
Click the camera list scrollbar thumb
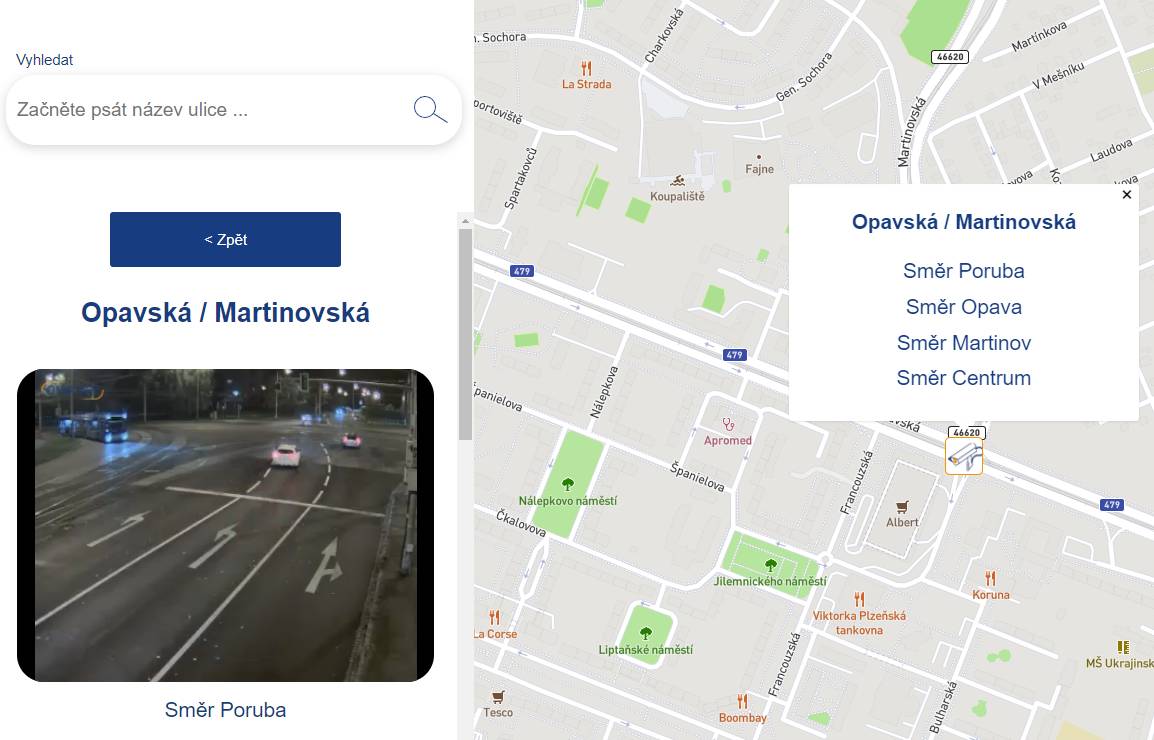point(465,334)
